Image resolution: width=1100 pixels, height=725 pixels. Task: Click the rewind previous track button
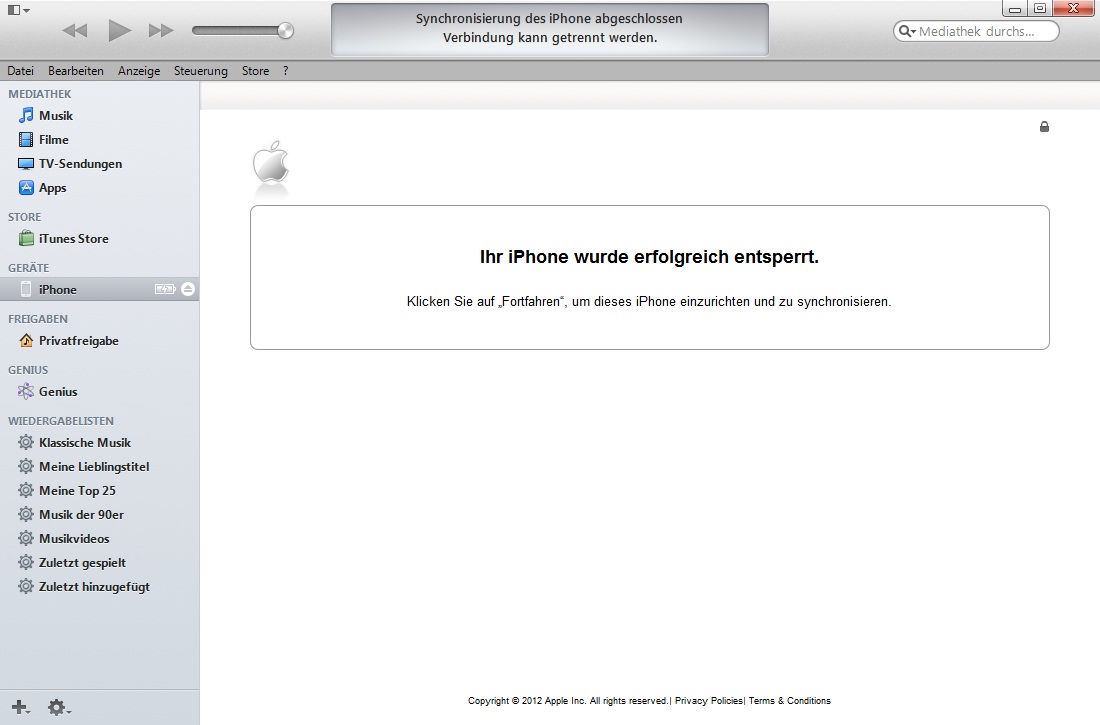click(75, 31)
